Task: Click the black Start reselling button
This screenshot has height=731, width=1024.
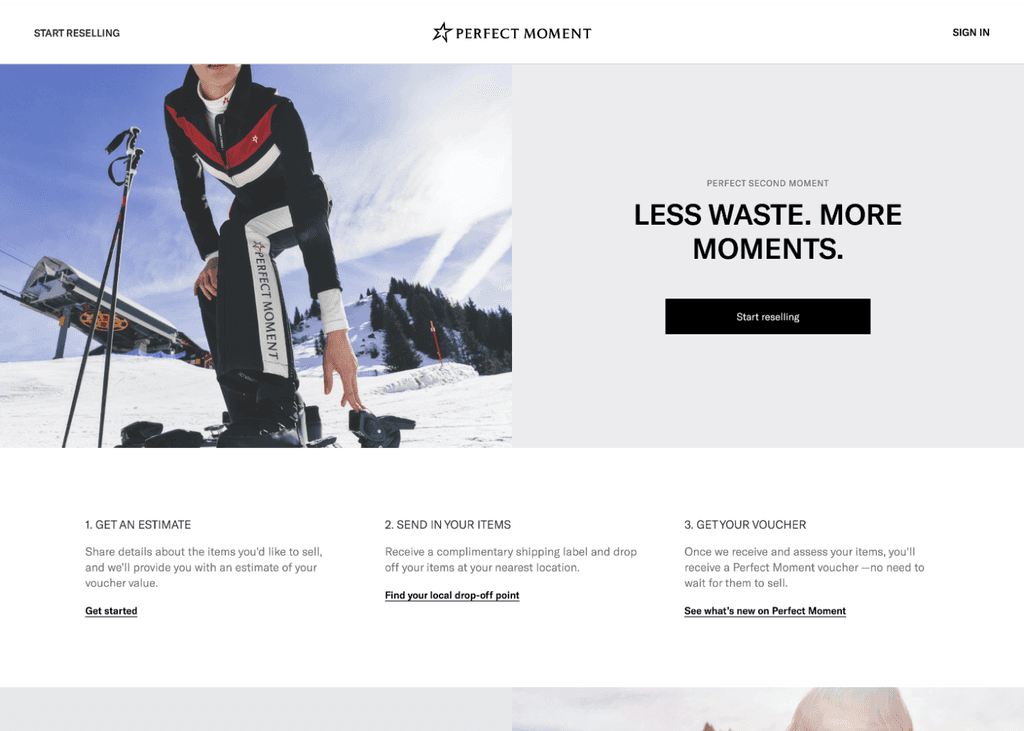Action: (x=767, y=316)
